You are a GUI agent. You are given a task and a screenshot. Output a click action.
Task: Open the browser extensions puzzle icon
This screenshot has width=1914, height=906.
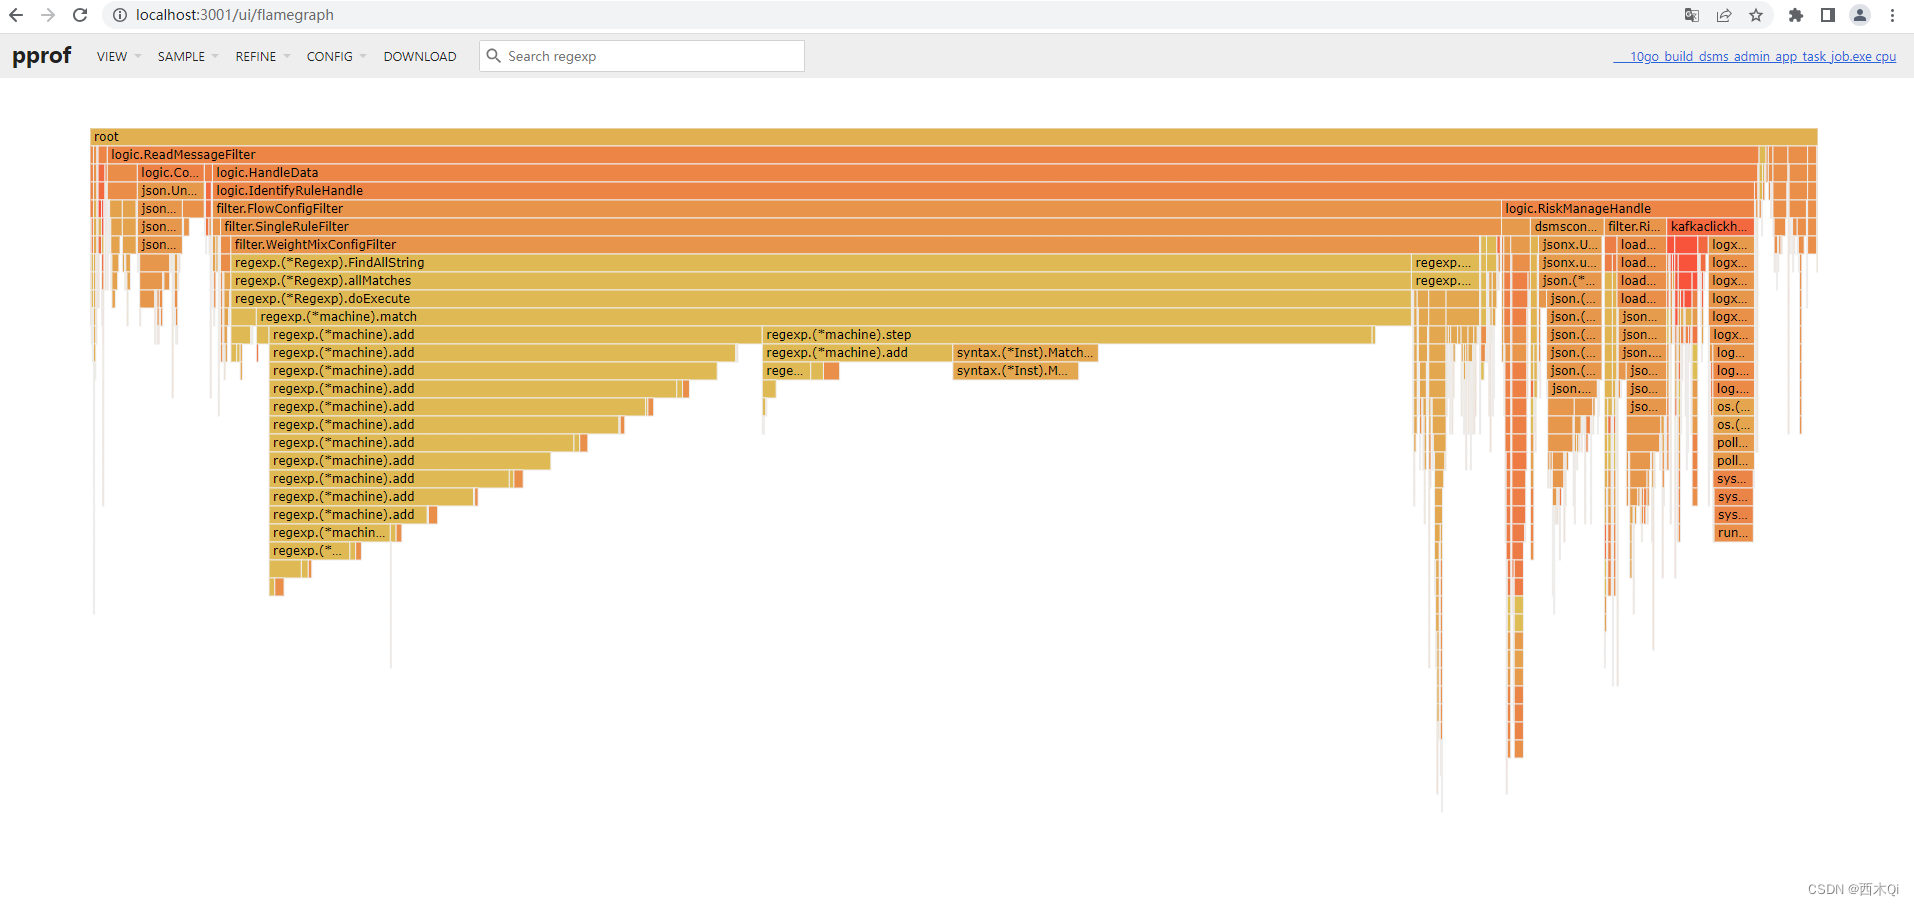click(1795, 15)
